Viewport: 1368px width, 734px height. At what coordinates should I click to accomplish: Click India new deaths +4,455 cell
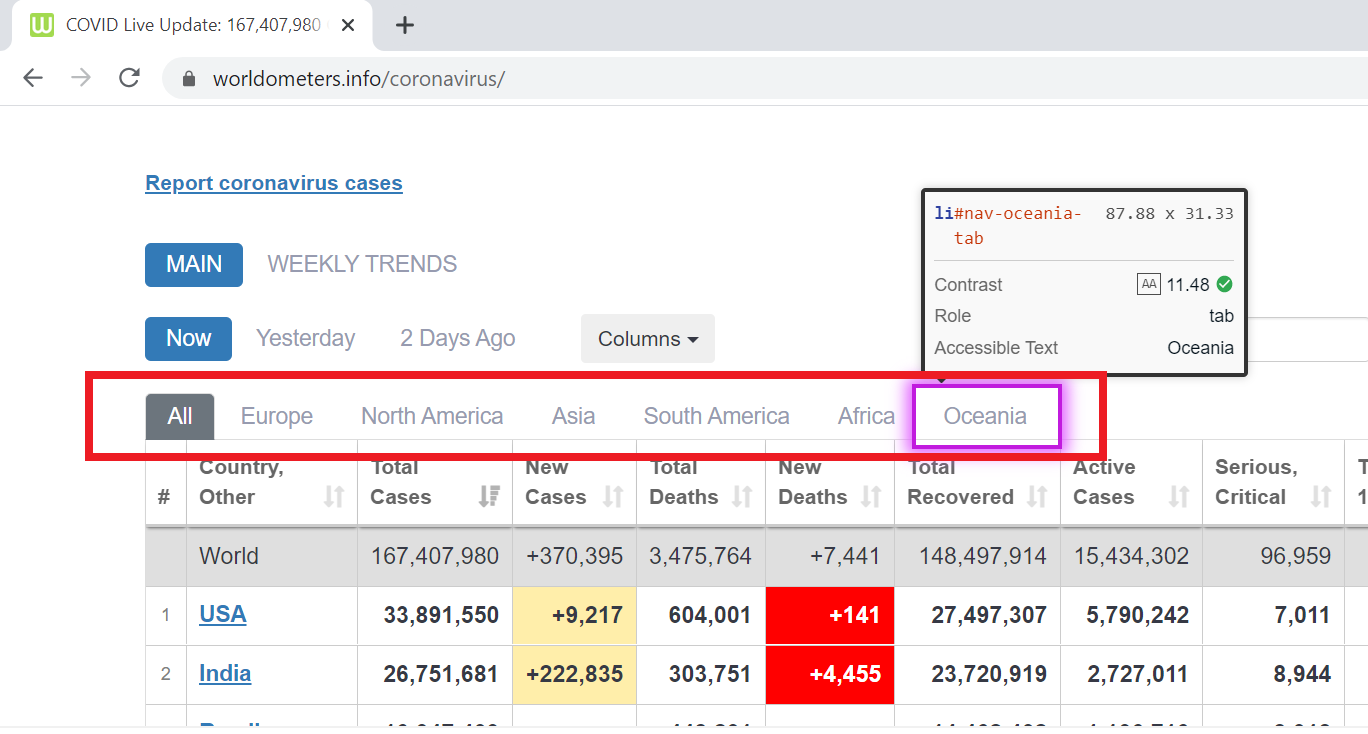coord(830,675)
